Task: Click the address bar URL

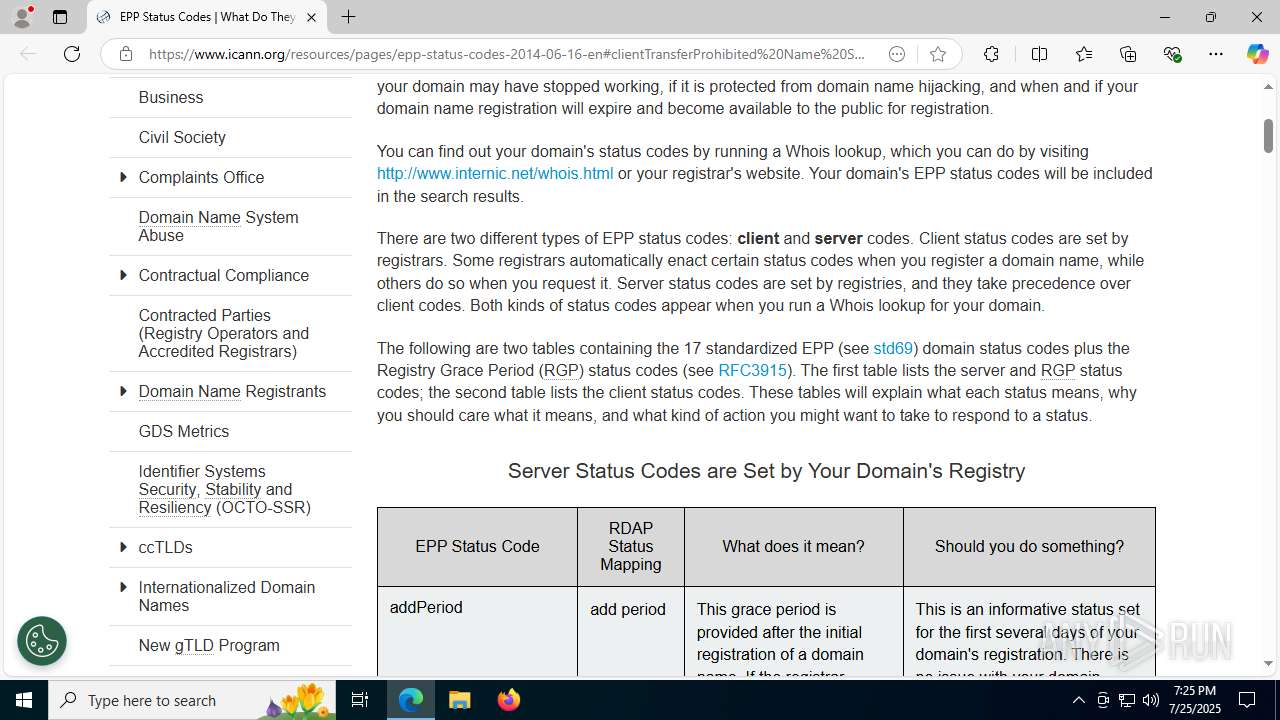Action: click(507, 54)
